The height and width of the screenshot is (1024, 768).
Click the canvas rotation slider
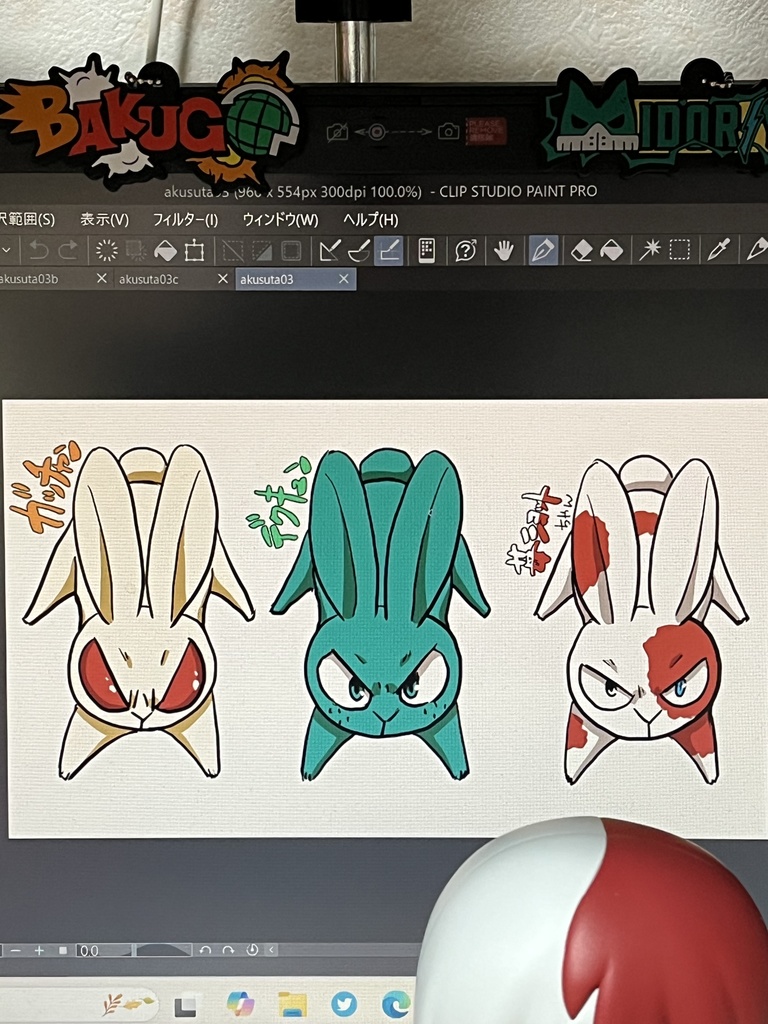[164, 950]
